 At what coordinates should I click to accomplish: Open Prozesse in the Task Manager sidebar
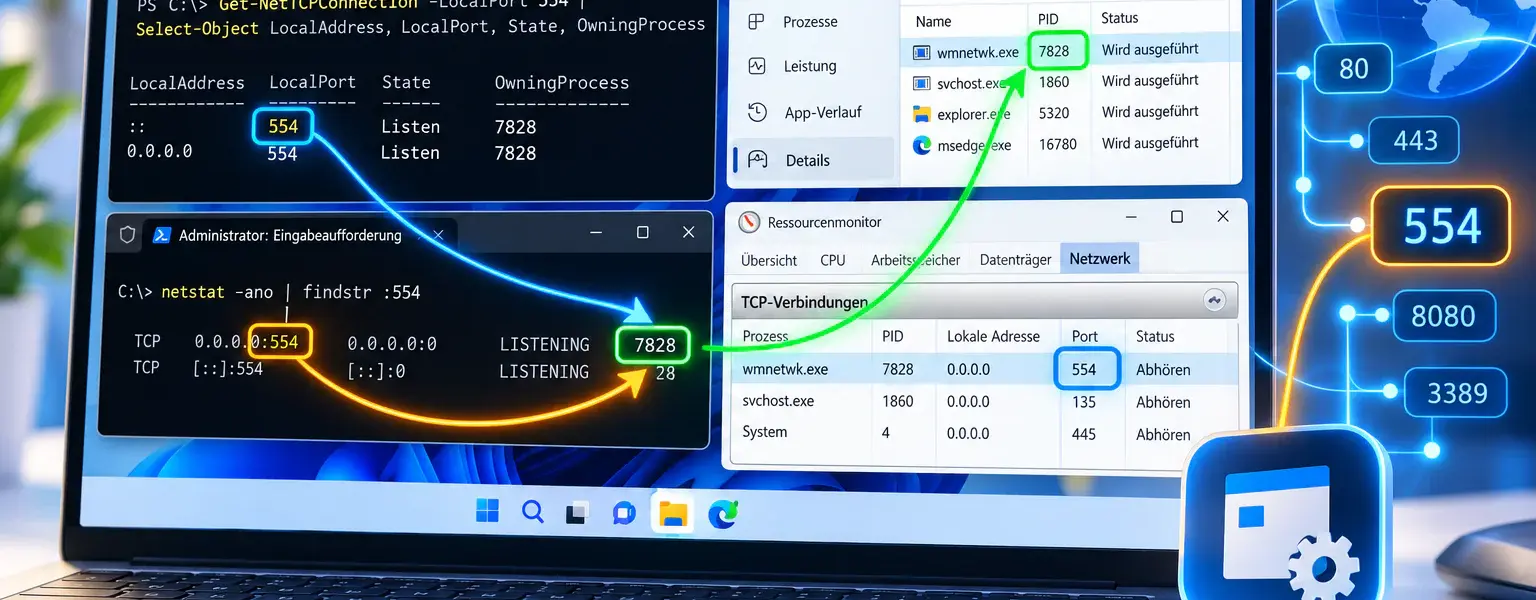click(810, 21)
